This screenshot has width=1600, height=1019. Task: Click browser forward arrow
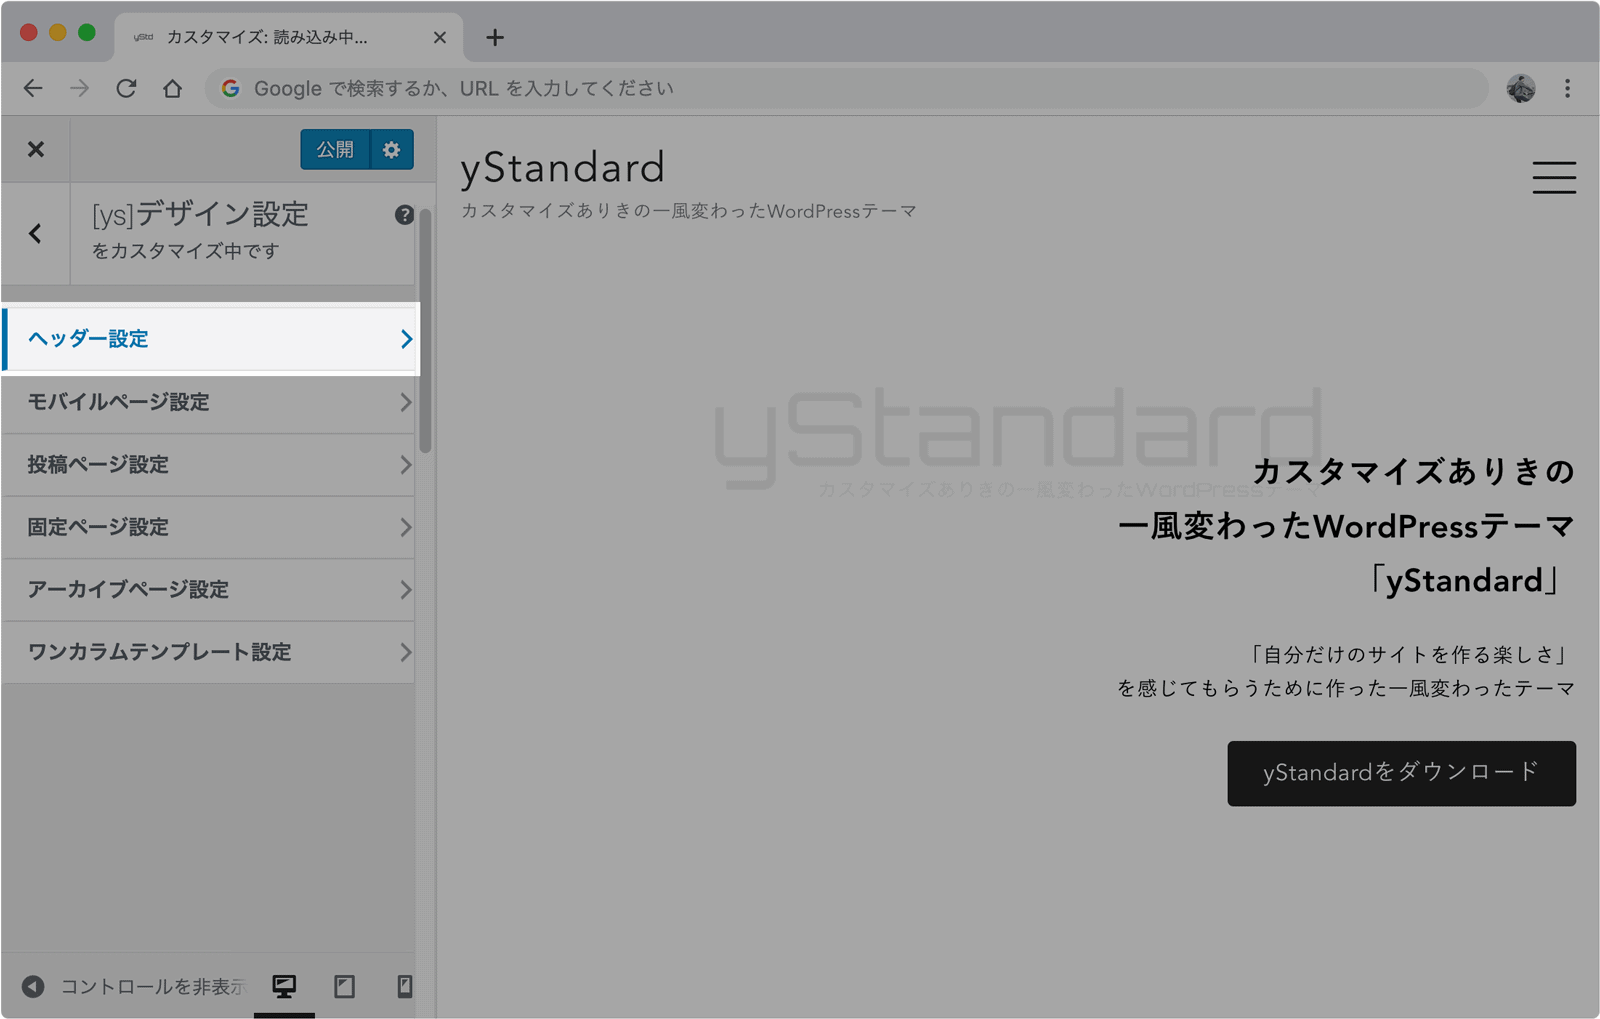coord(79,89)
